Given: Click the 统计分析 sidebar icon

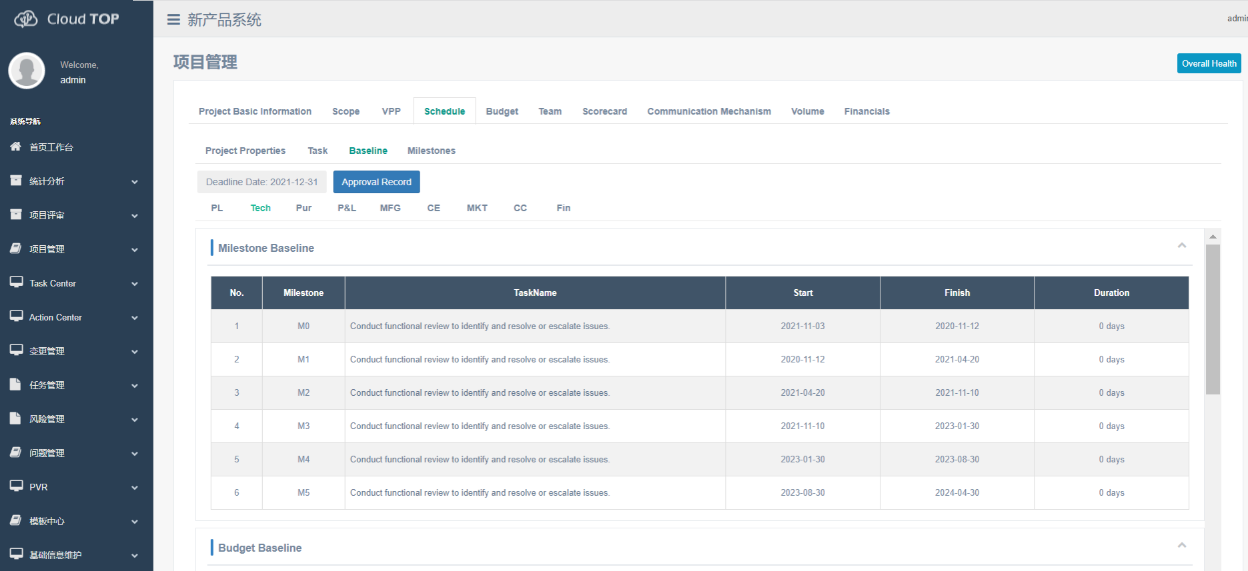Looking at the screenshot, I should (16, 181).
